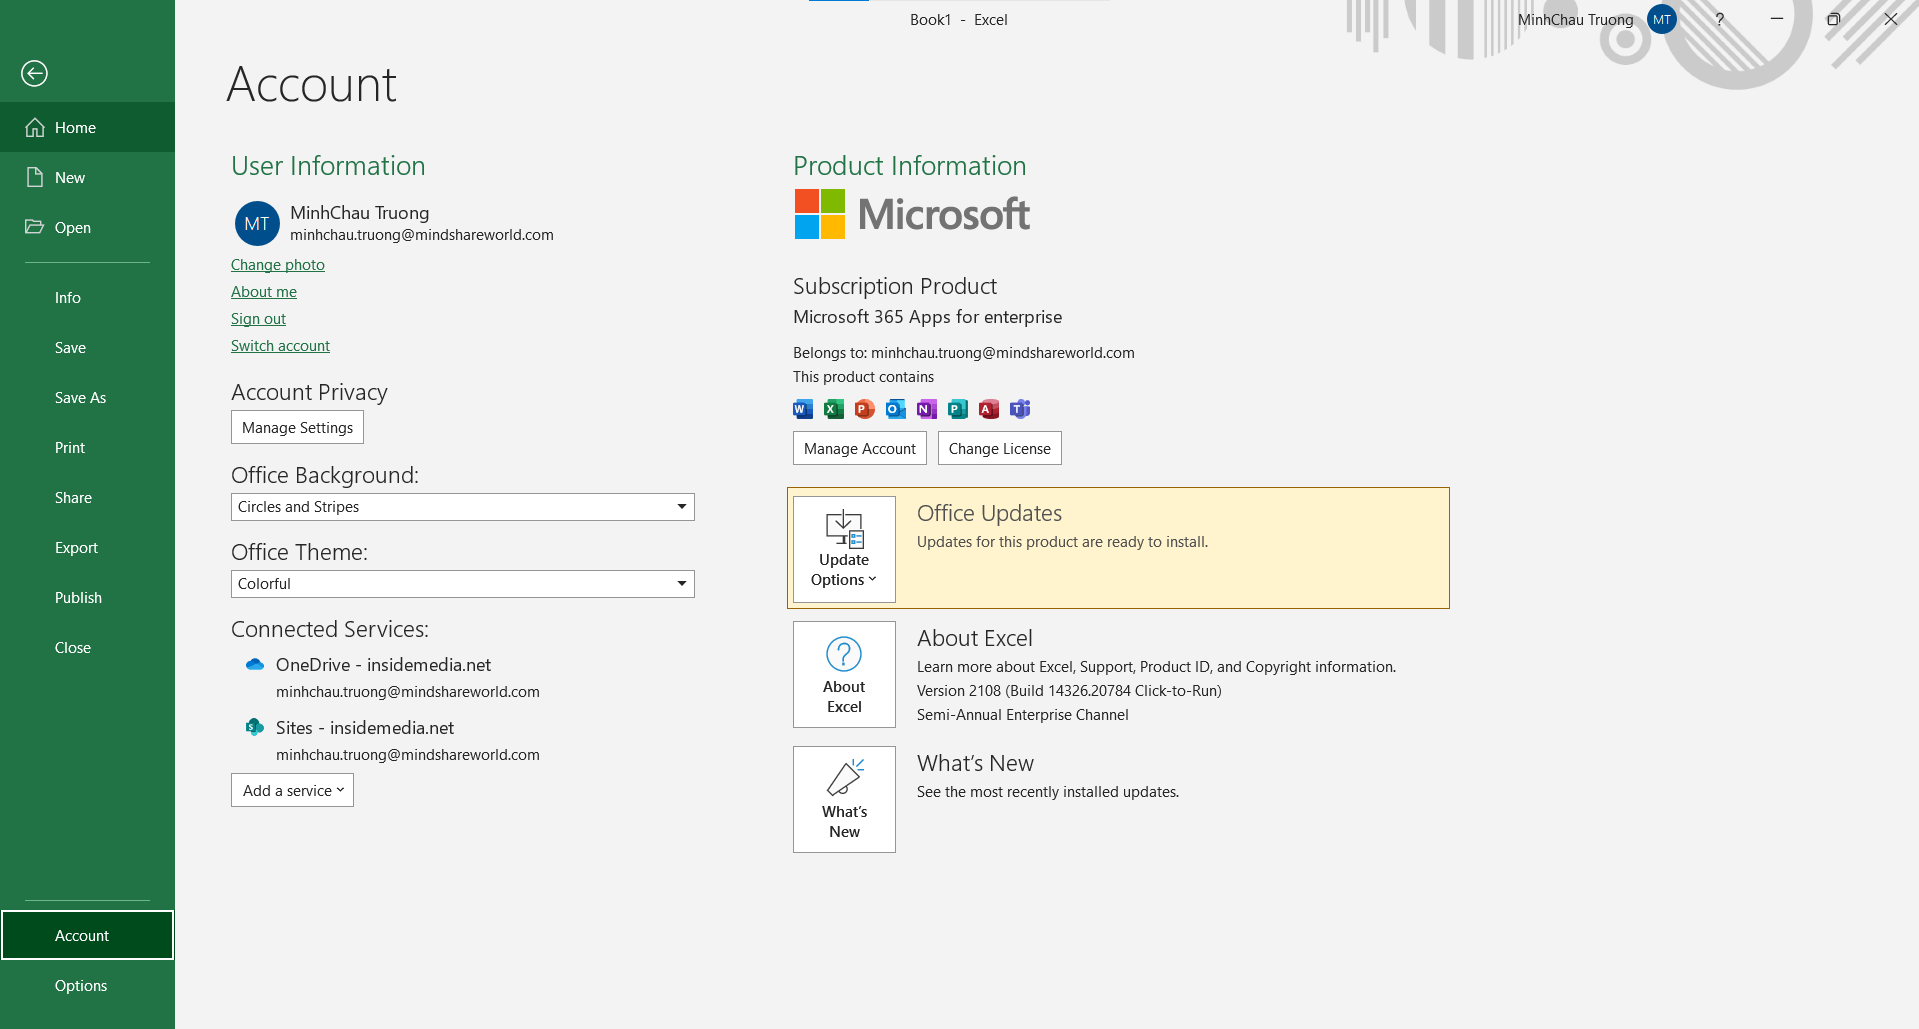Open Help via the question mark icon
The height and width of the screenshot is (1029, 1919).
pos(1719,19)
